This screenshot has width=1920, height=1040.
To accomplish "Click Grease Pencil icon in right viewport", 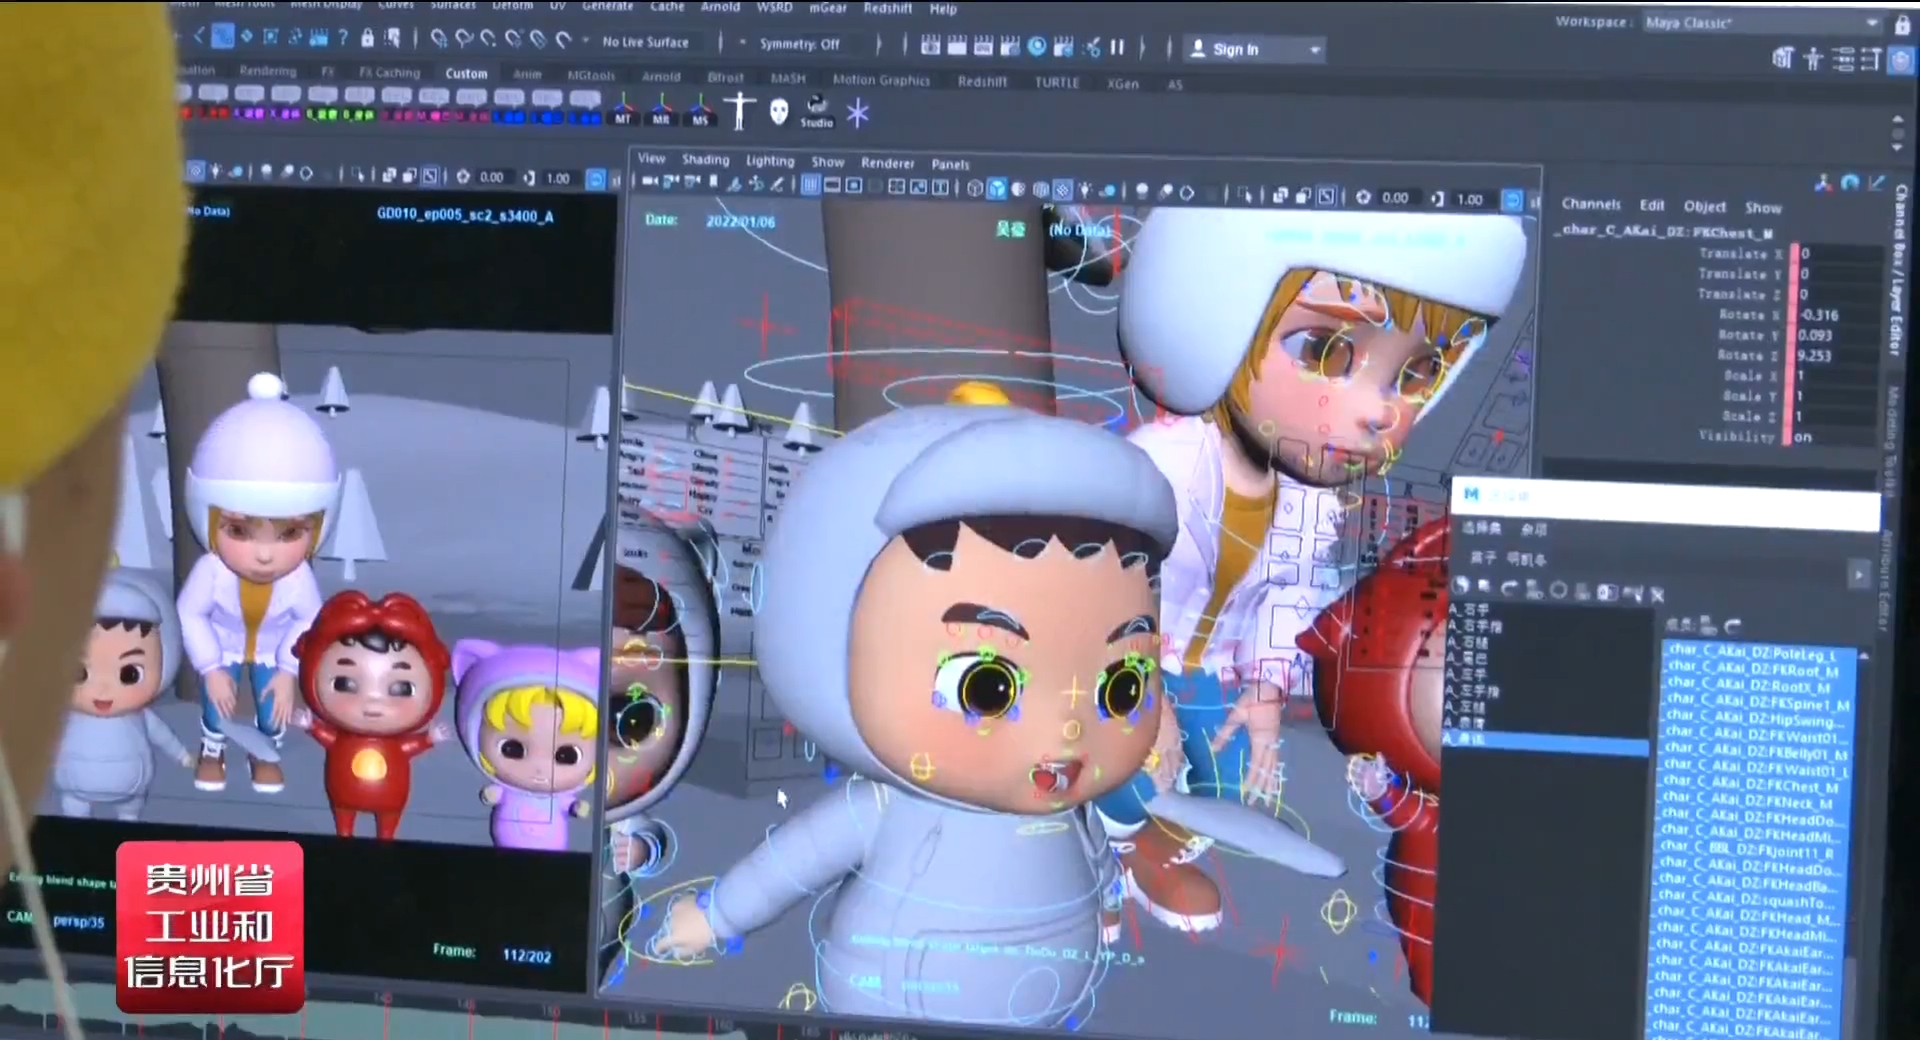I will click(x=777, y=184).
